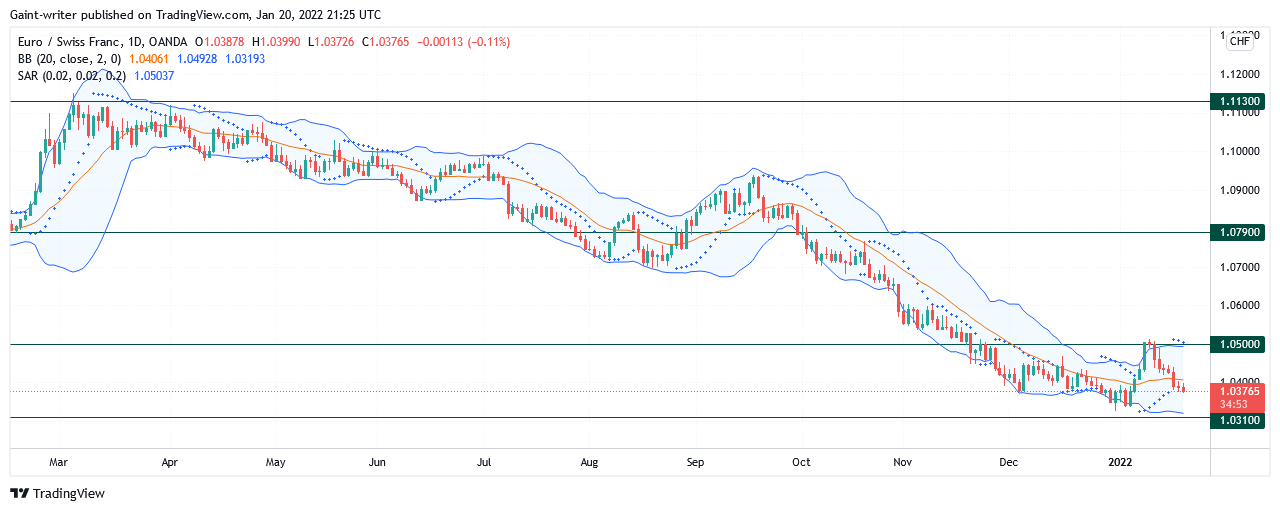Click the SAR (0.02, 0.02, 0.2) indicator legend
Image resolution: width=1280 pixels, height=511 pixels.
point(72,75)
